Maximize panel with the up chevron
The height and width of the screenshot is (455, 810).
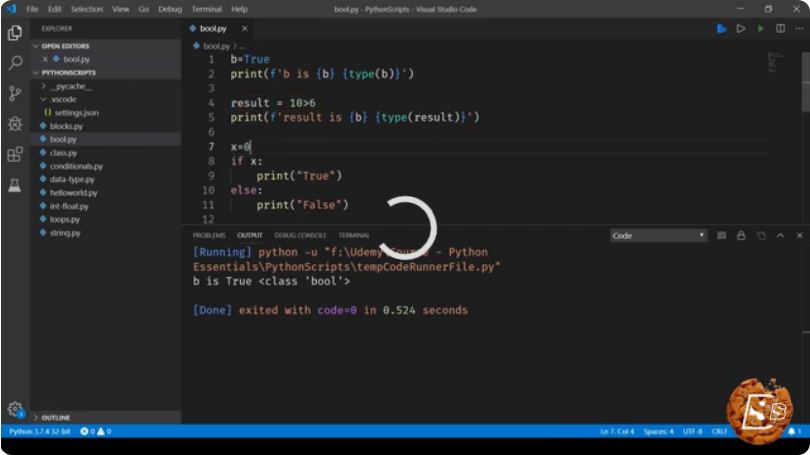pos(780,236)
